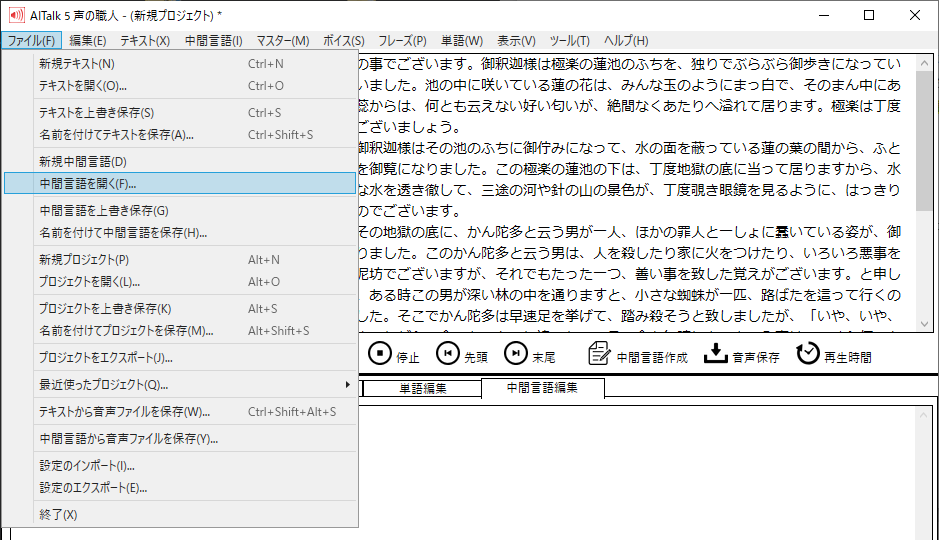The image size is (939, 540).
Task: Open the ヘルプ(H) menu
Action: (626, 41)
